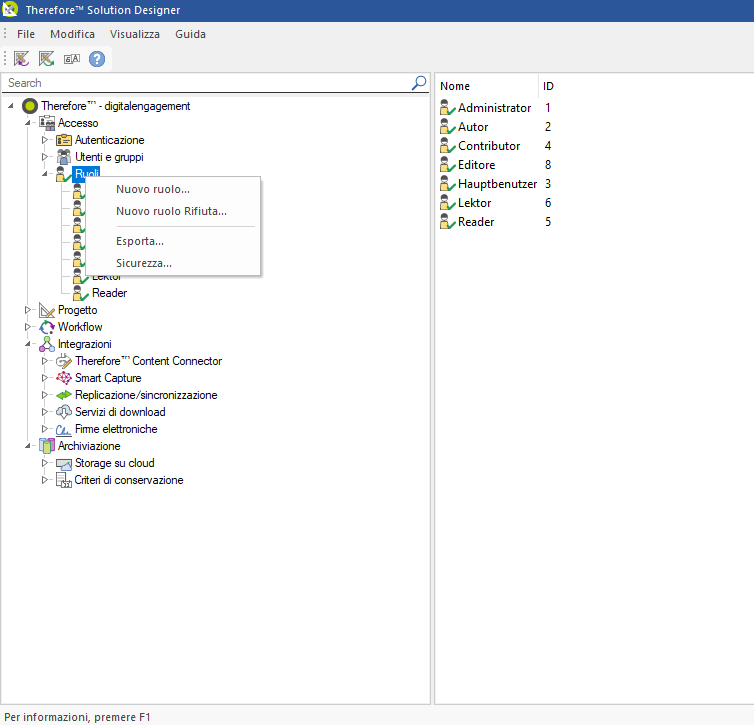Select Editore in the roles list
The width and height of the screenshot is (754, 725).
click(x=476, y=165)
